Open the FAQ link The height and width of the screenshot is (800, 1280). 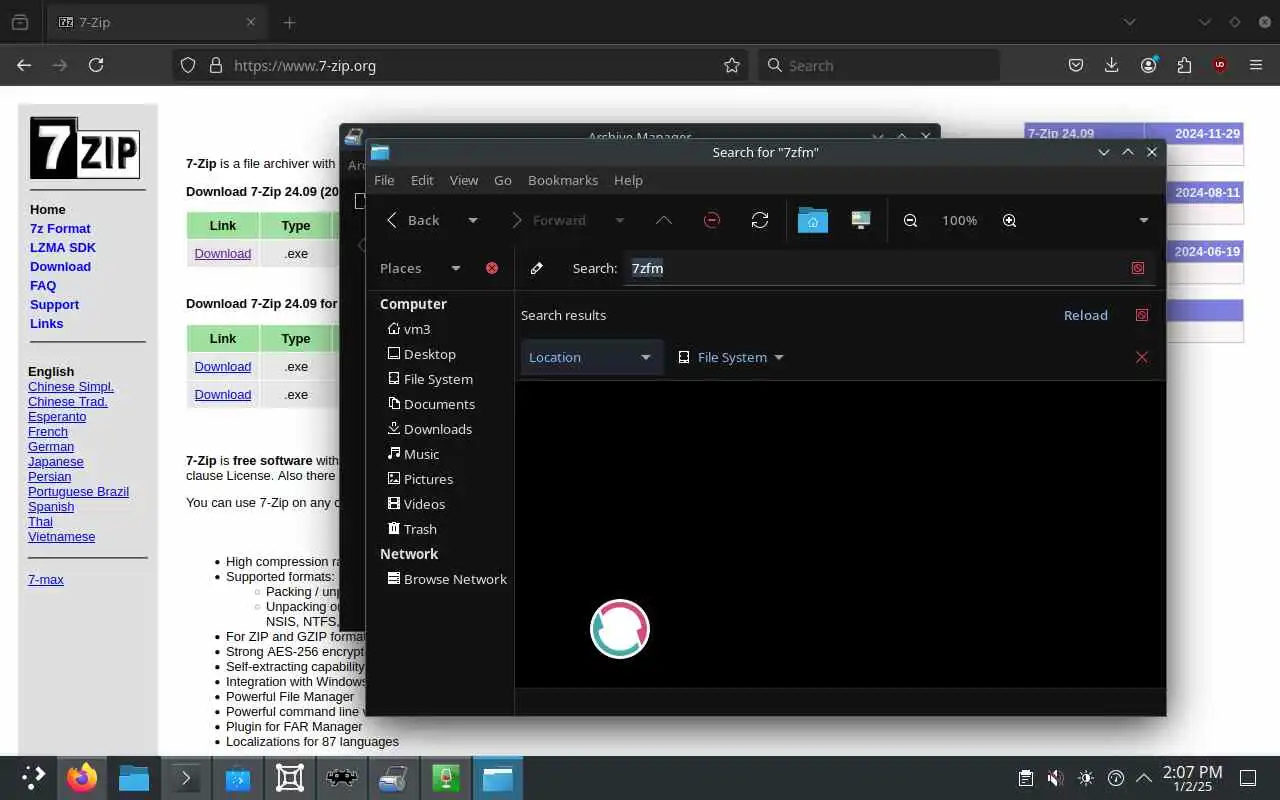[x=43, y=285]
